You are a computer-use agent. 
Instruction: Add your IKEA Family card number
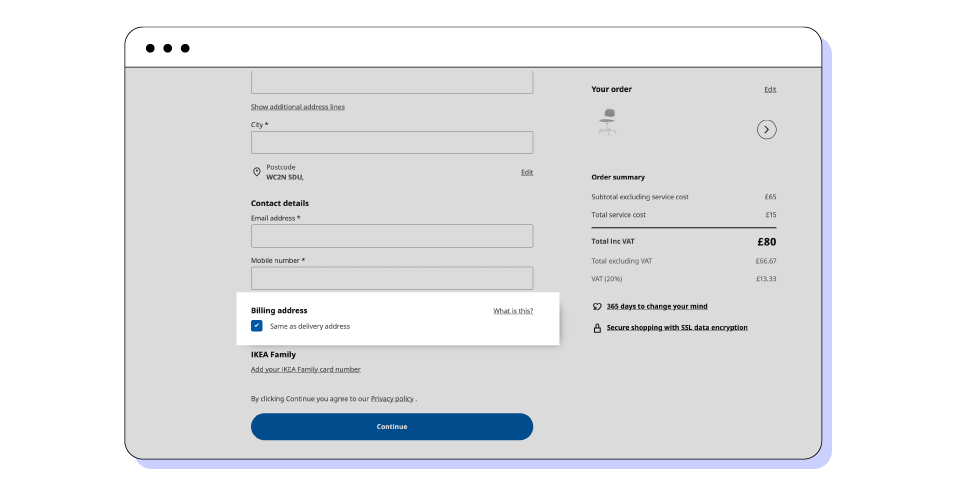(305, 370)
